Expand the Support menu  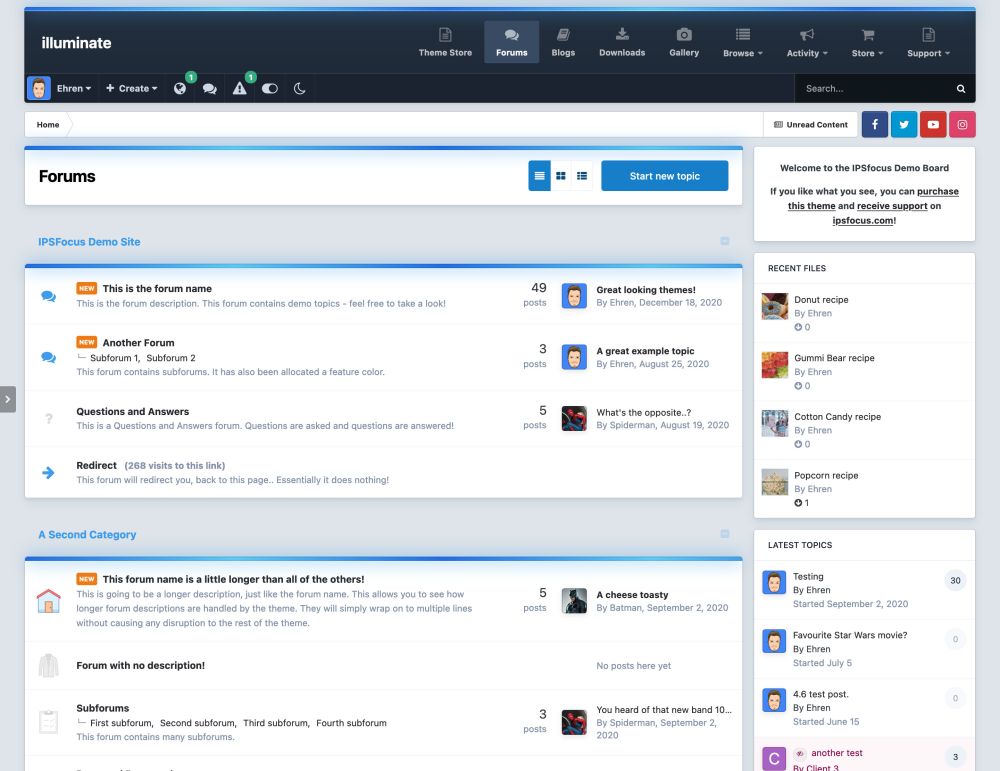(x=928, y=42)
